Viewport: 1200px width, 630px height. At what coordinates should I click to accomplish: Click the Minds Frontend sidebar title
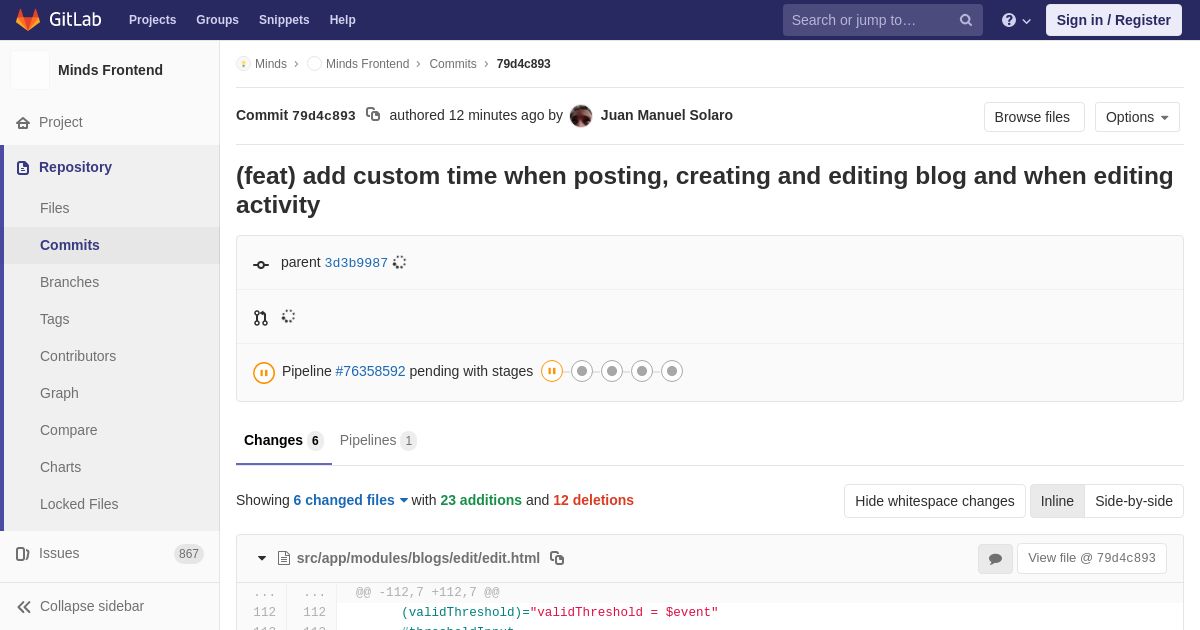click(x=110, y=70)
